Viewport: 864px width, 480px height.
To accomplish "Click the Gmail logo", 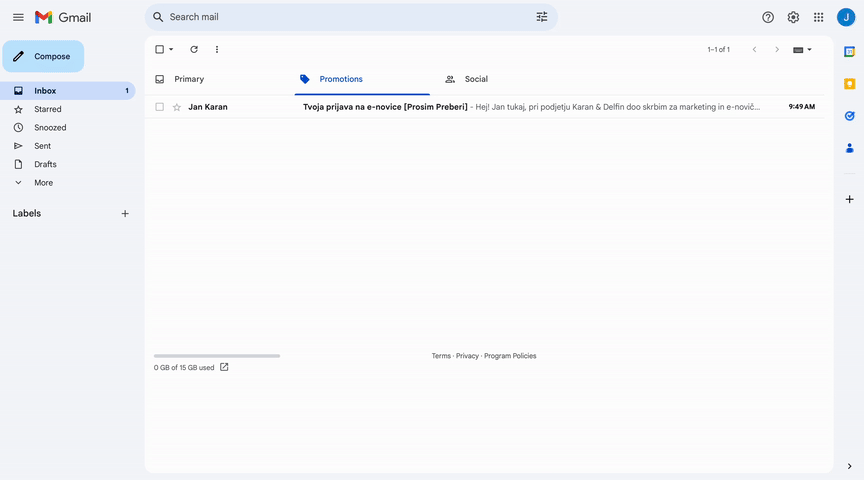I will tap(63, 17).
